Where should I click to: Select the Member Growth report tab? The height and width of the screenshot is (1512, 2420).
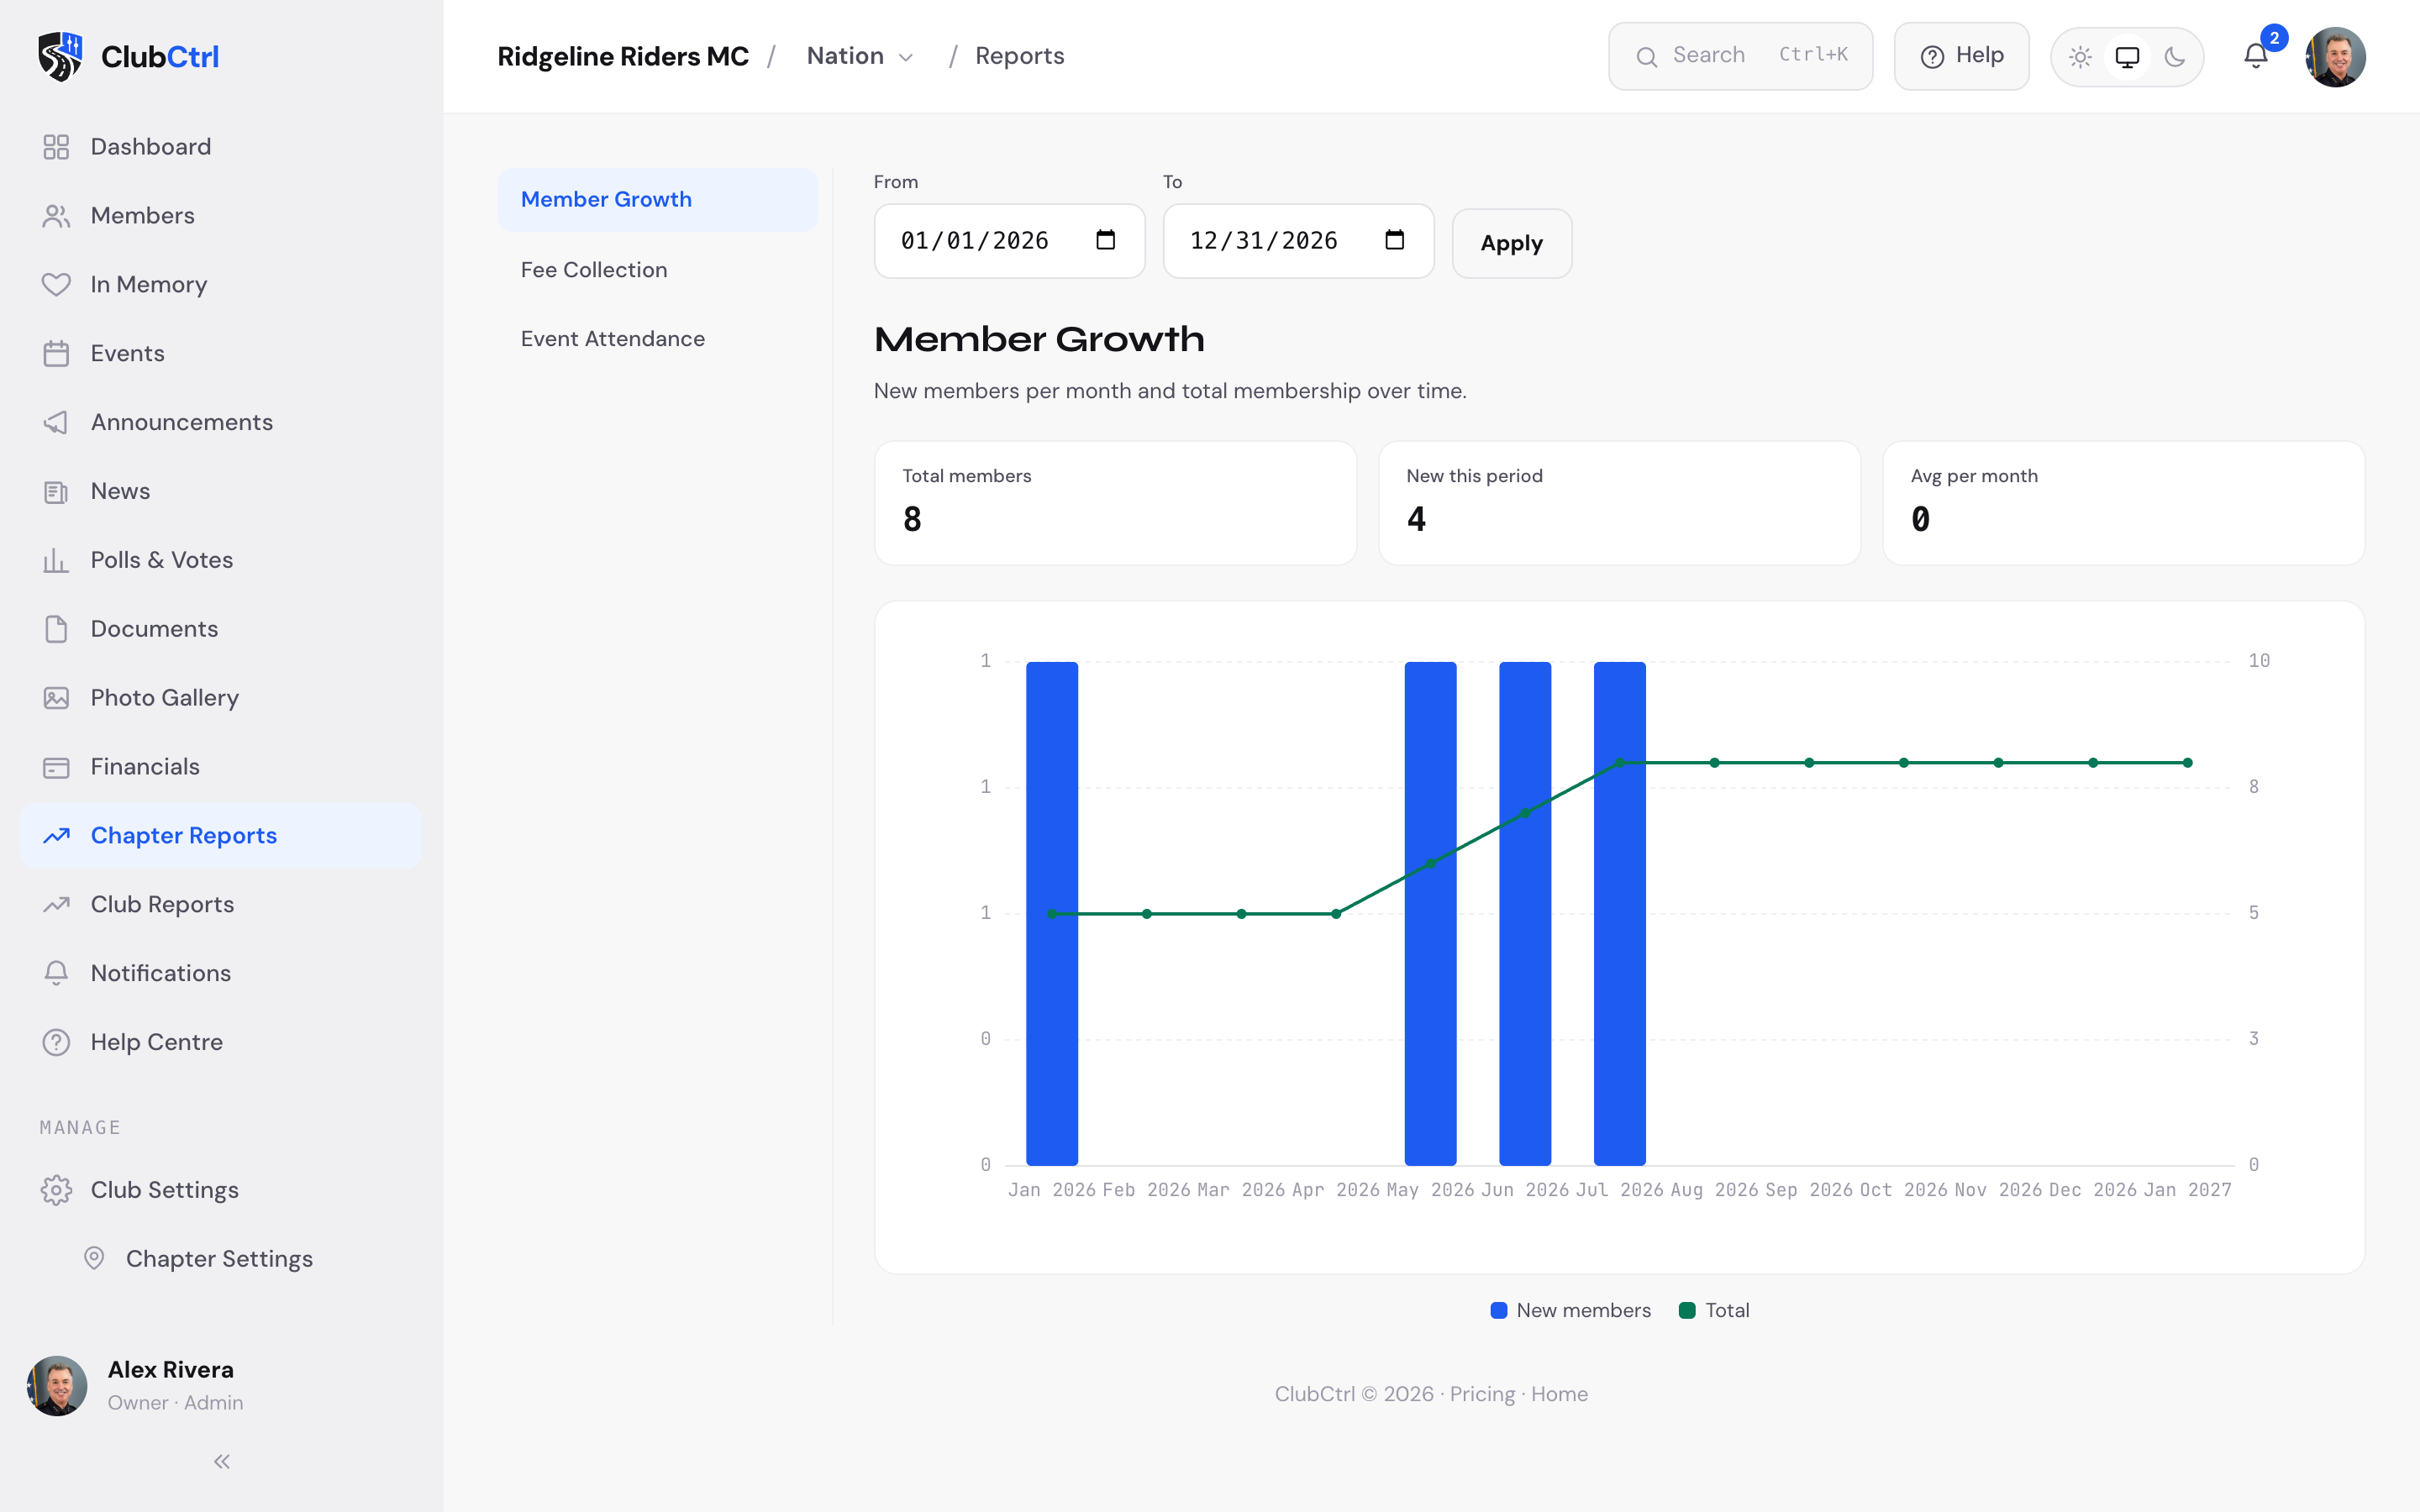point(657,199)
